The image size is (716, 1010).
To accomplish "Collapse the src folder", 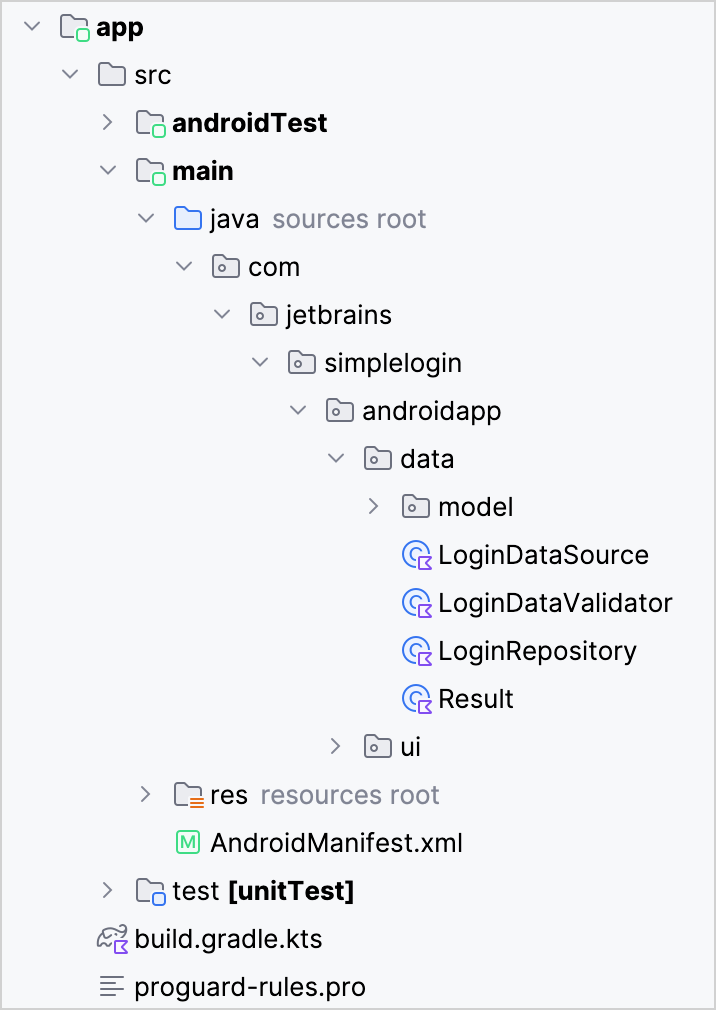I will [x=69, y=74].
